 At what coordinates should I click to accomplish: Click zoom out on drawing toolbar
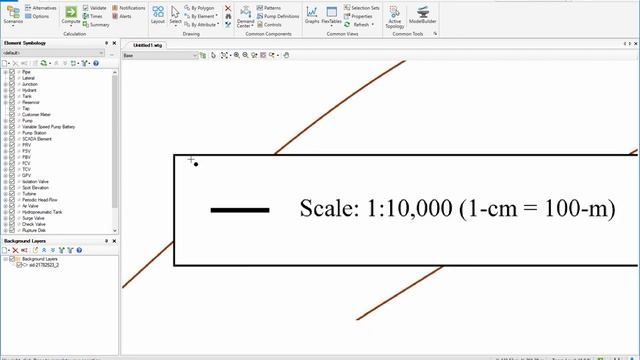click(x=245, y=55)
